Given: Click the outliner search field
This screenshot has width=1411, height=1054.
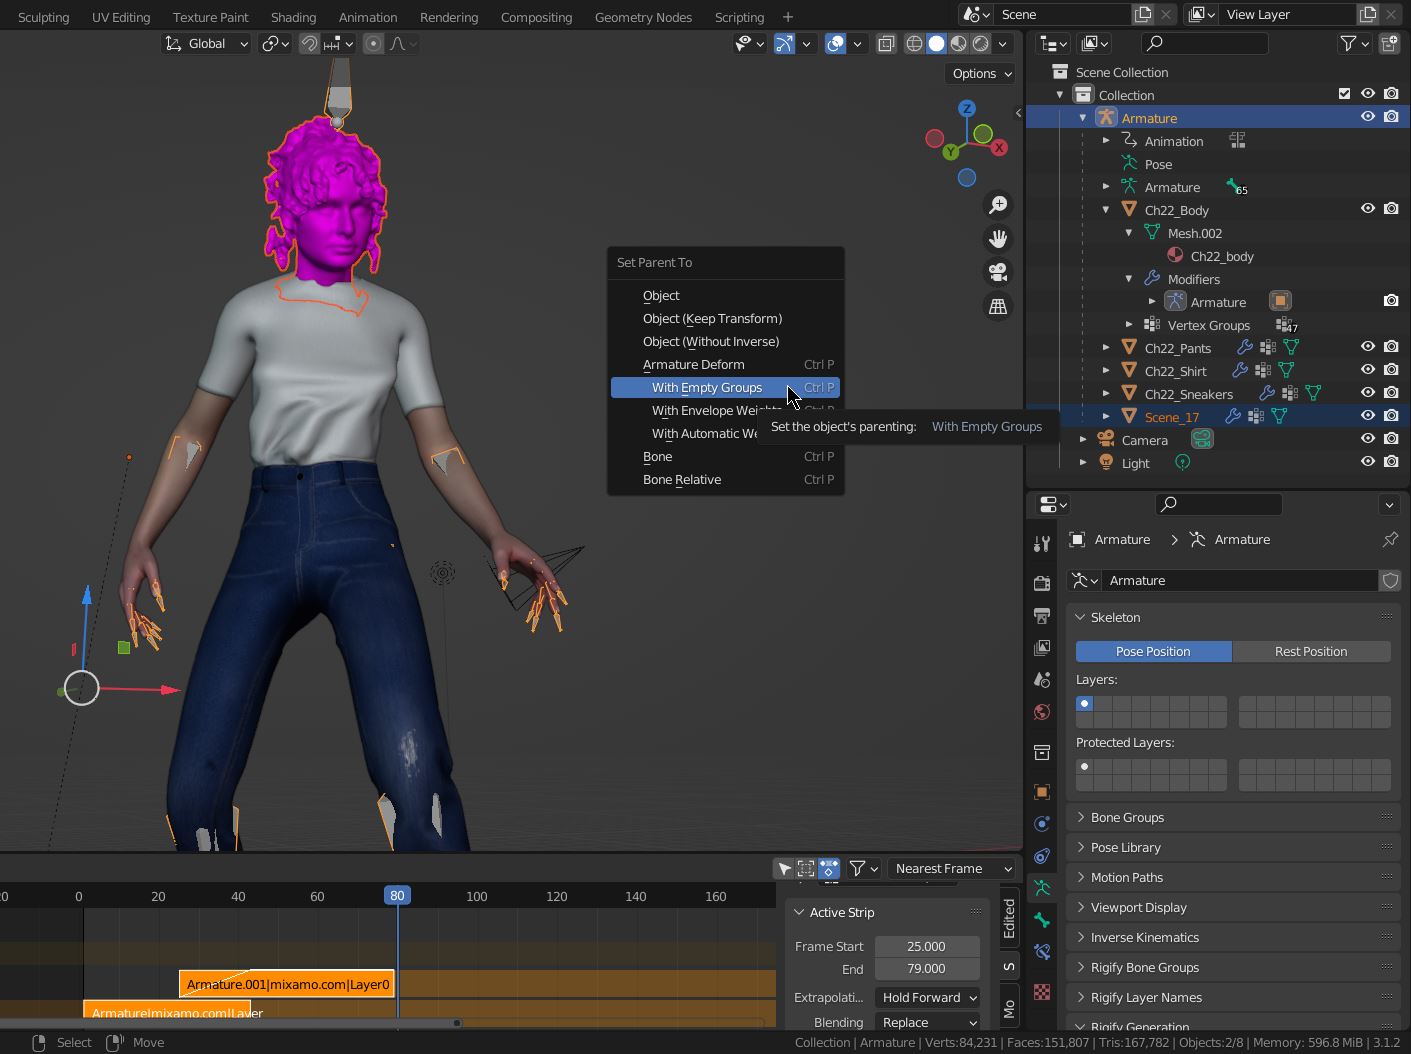Looking at the screenshot, I should [x=1205, y=43].
